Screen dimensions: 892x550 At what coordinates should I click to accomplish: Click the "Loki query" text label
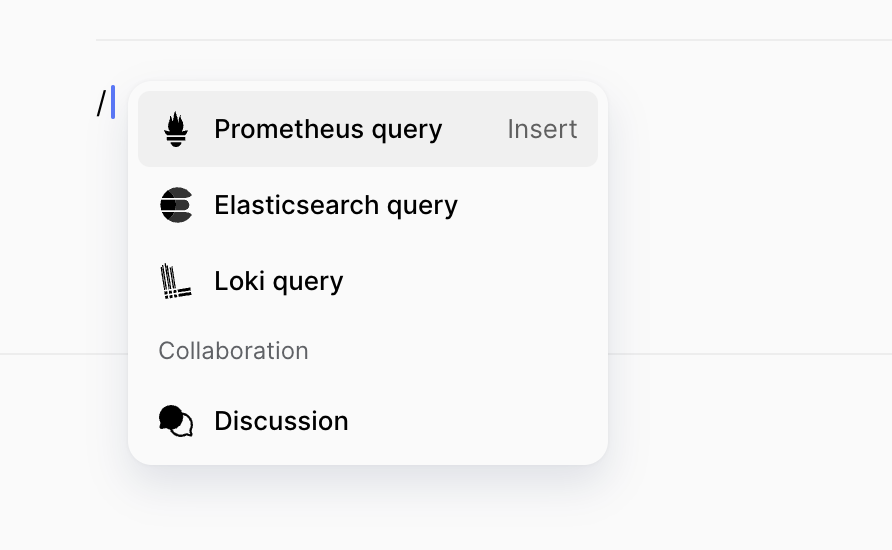(x=279, y=281)
